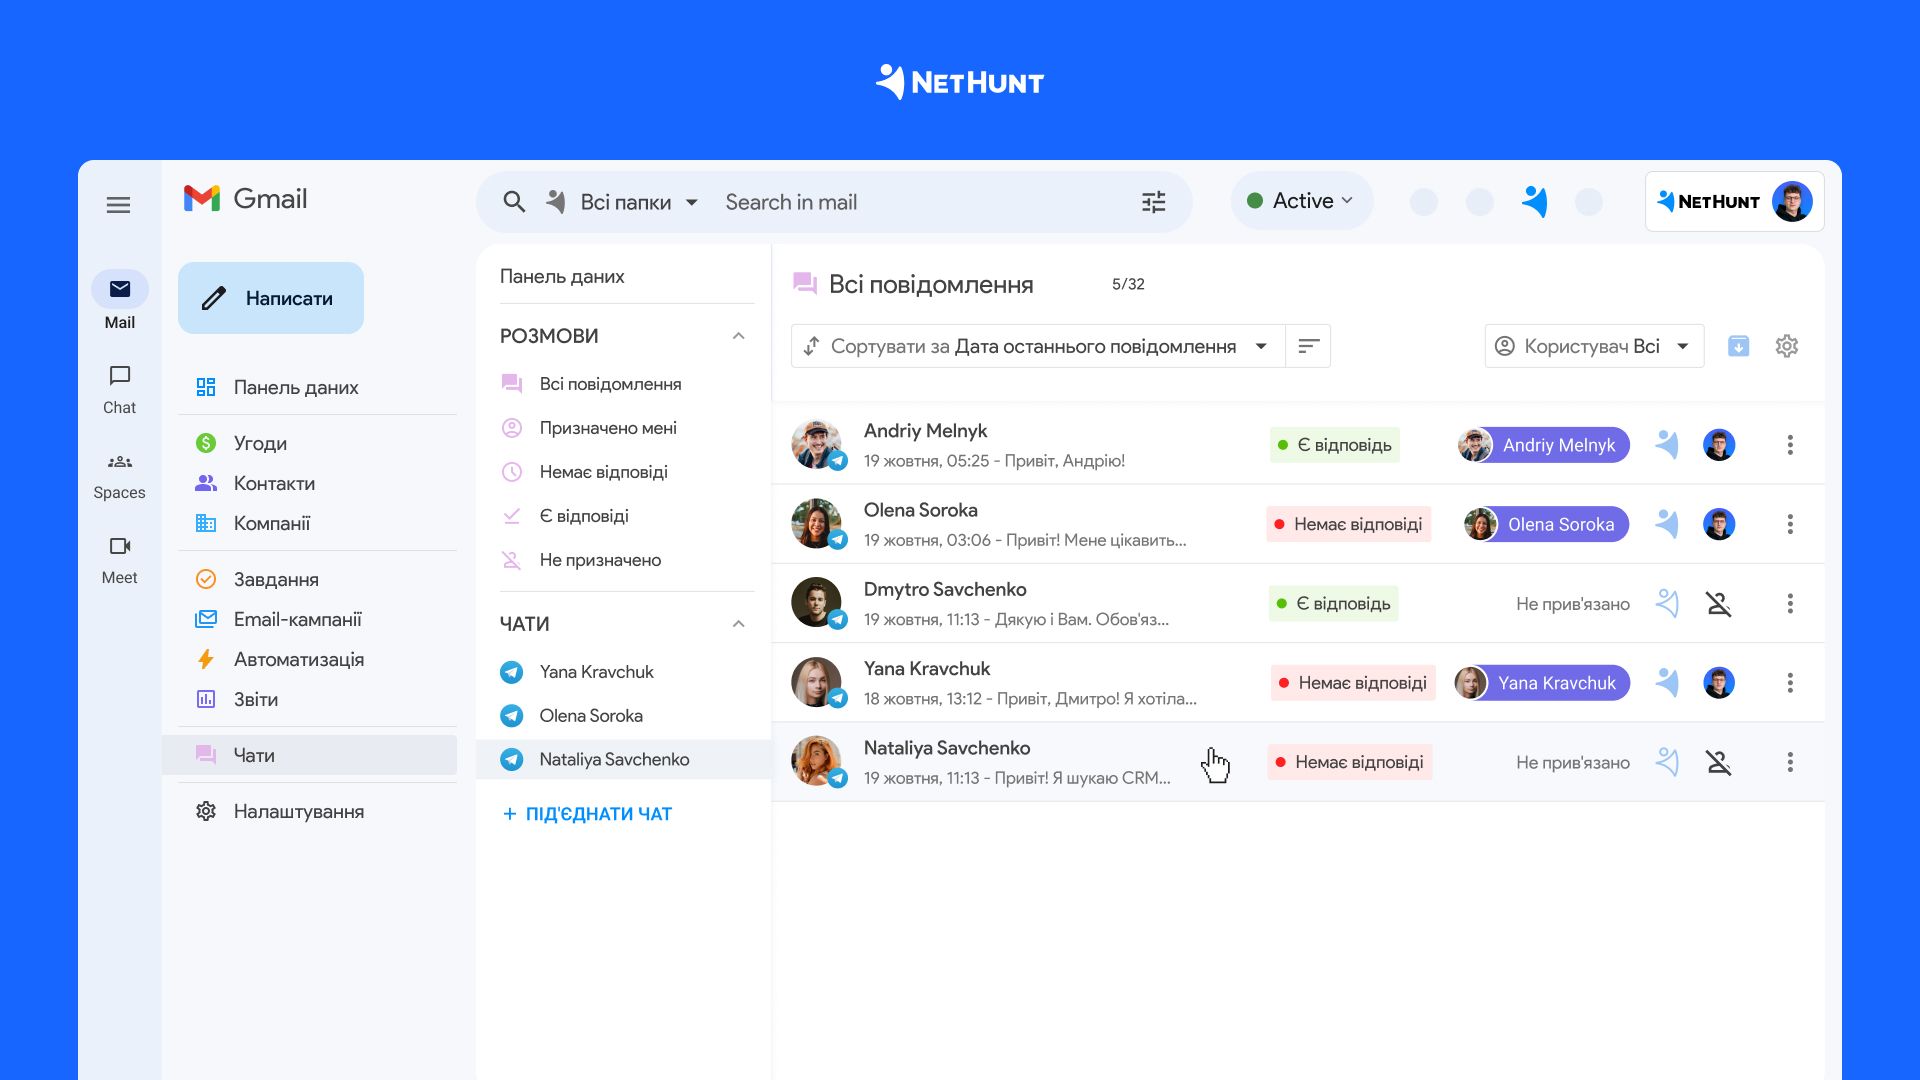
Task: Click the Email-кампанії envelope icon in sidebar
Action: pyautogui.click(x=206, y=616)
